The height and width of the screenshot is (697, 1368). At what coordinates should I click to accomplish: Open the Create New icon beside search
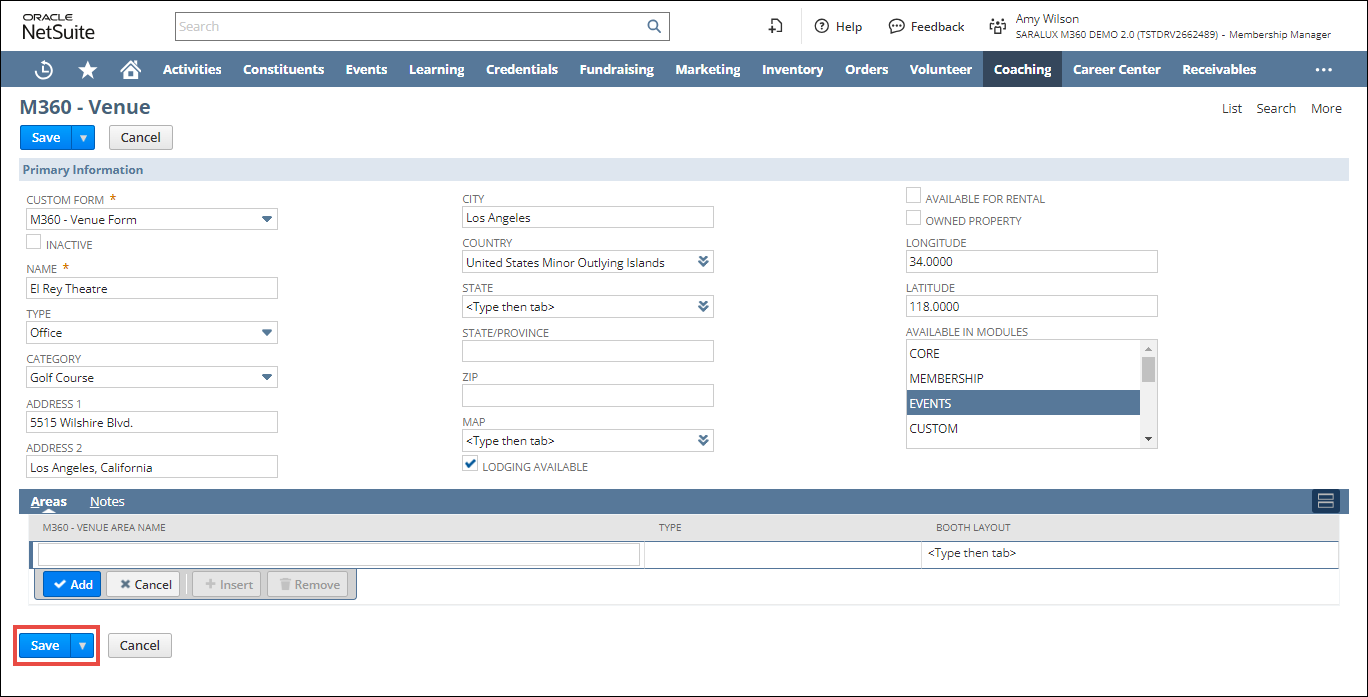(x=775, y=27)
